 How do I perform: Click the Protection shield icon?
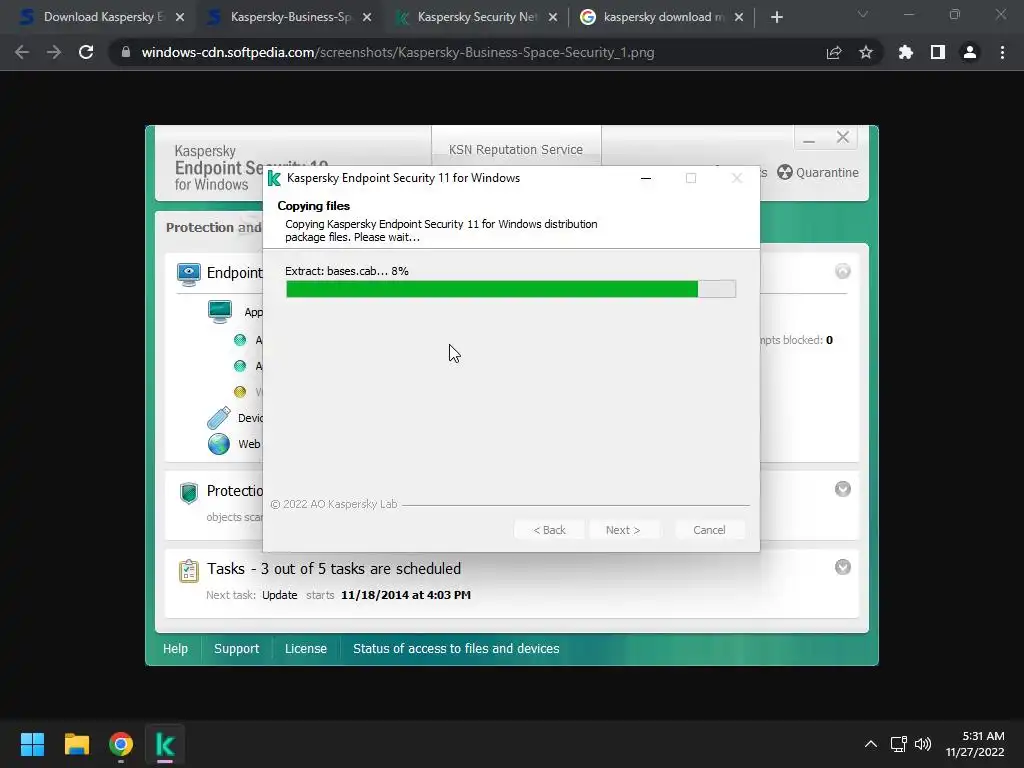point(189,493)
